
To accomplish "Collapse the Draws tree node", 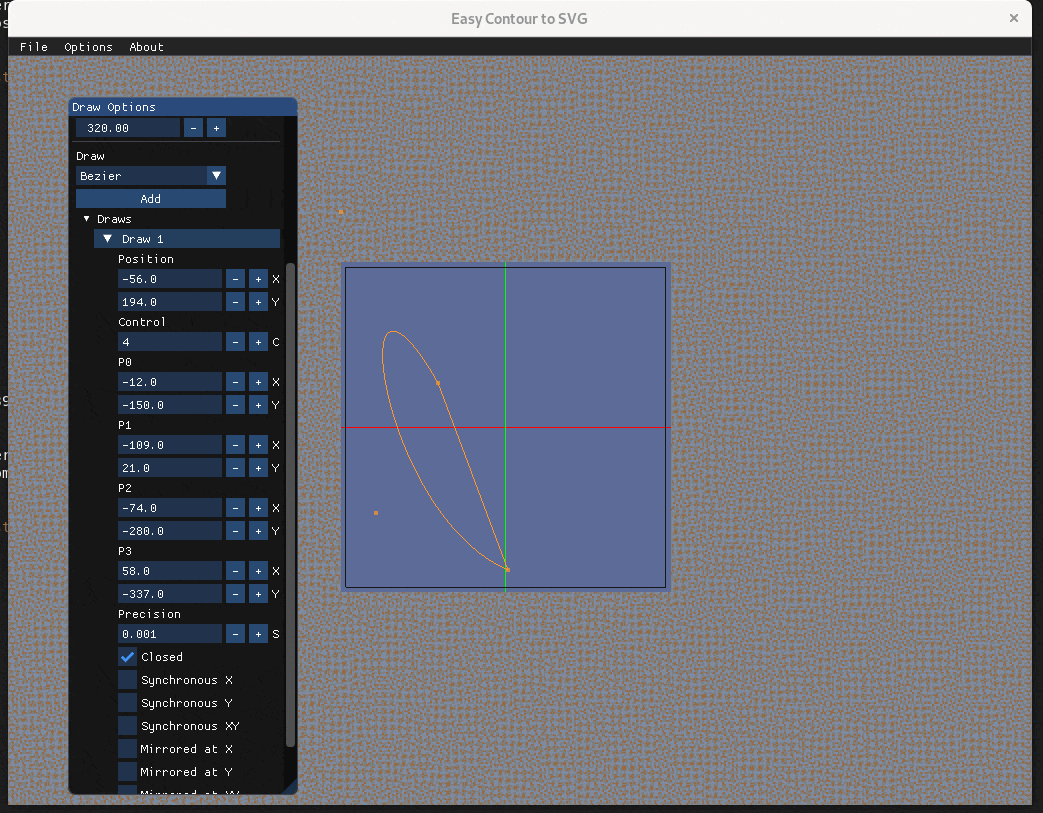I will [86, 219].
